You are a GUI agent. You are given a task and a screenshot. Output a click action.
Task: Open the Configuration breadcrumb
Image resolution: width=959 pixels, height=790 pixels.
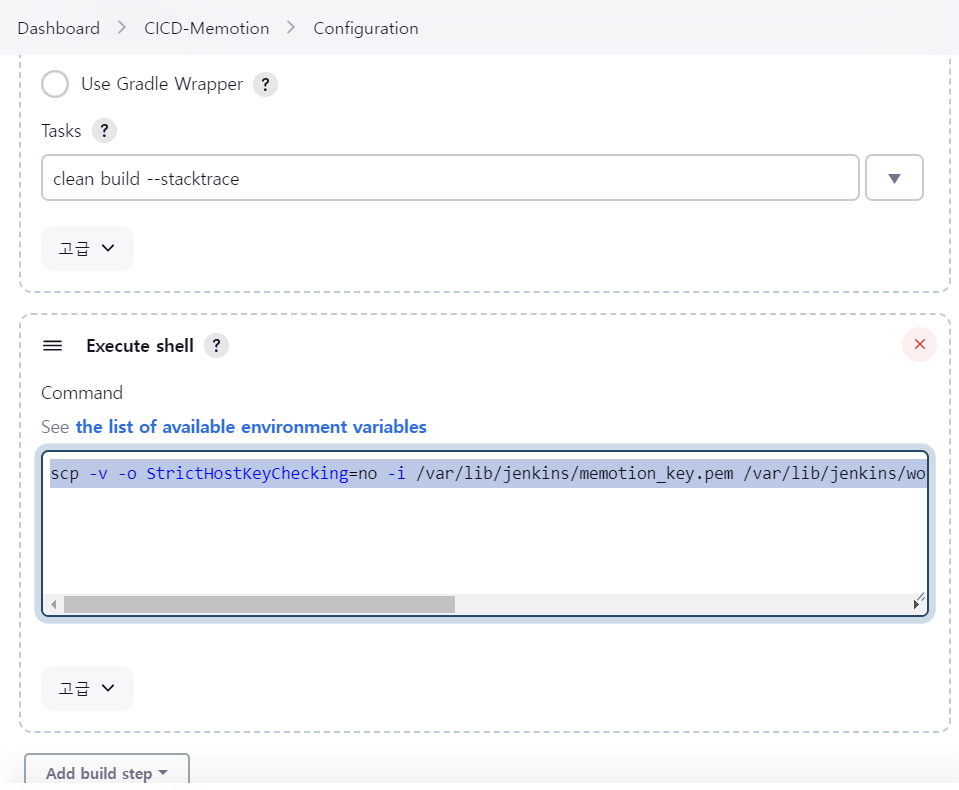pyautogui.click(x=366, y=28)
